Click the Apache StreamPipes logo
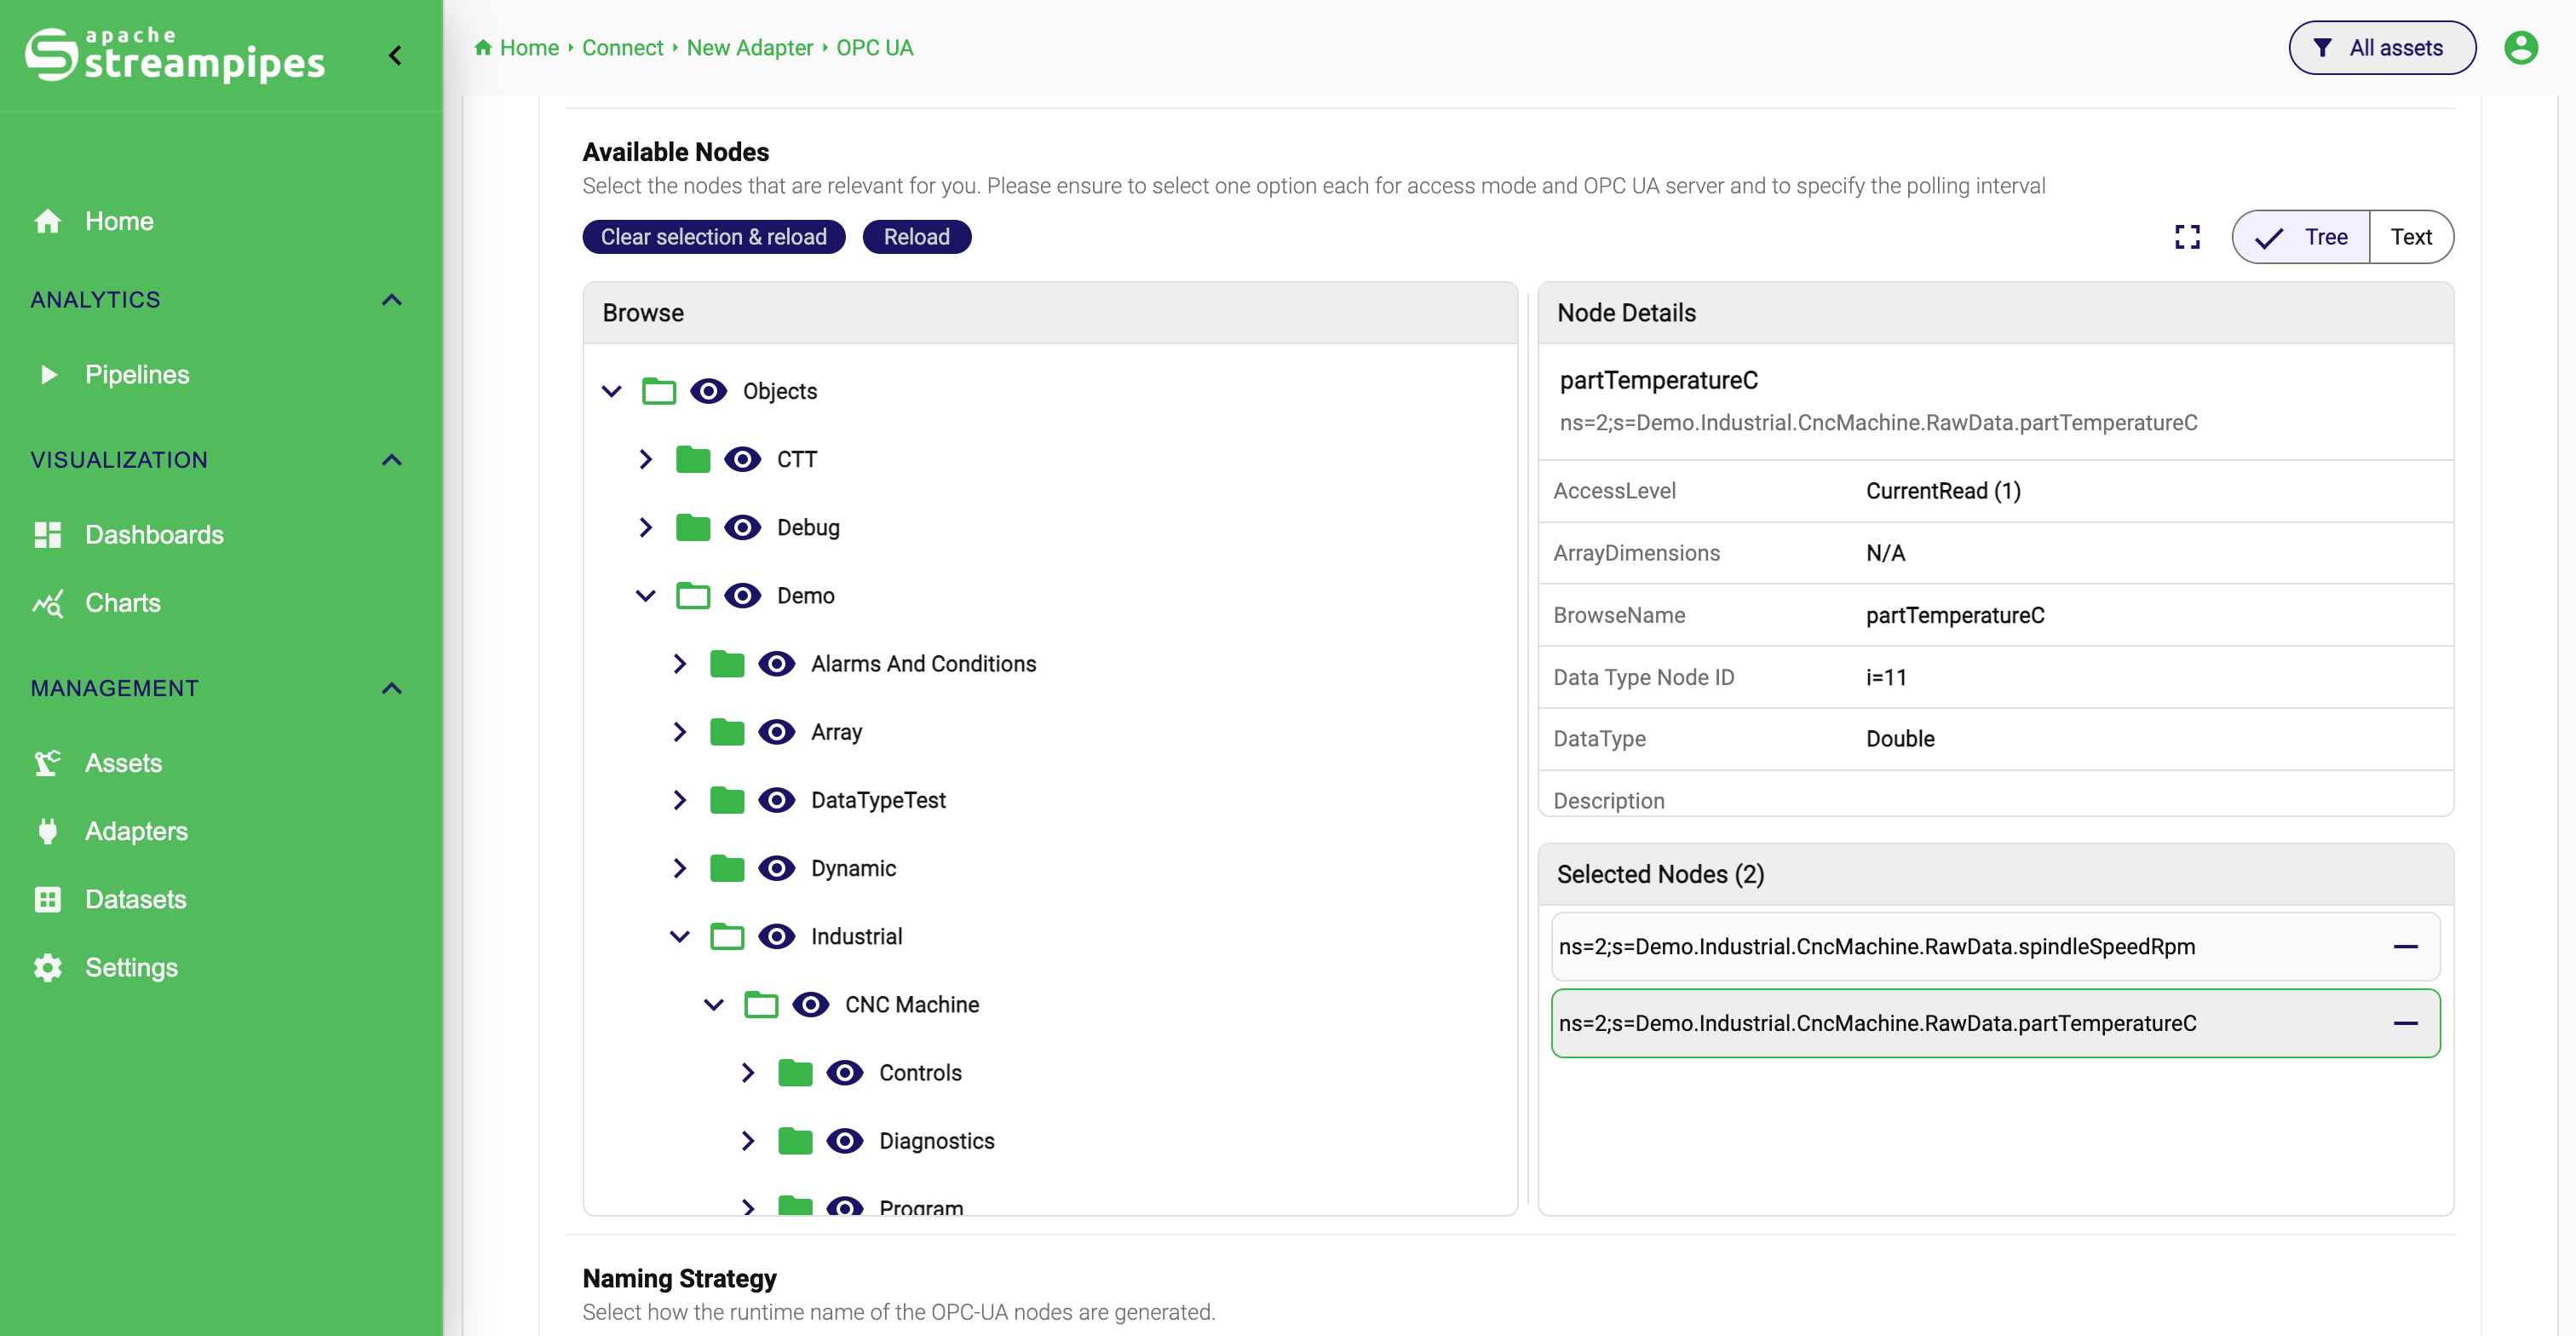 coord(176,54)
